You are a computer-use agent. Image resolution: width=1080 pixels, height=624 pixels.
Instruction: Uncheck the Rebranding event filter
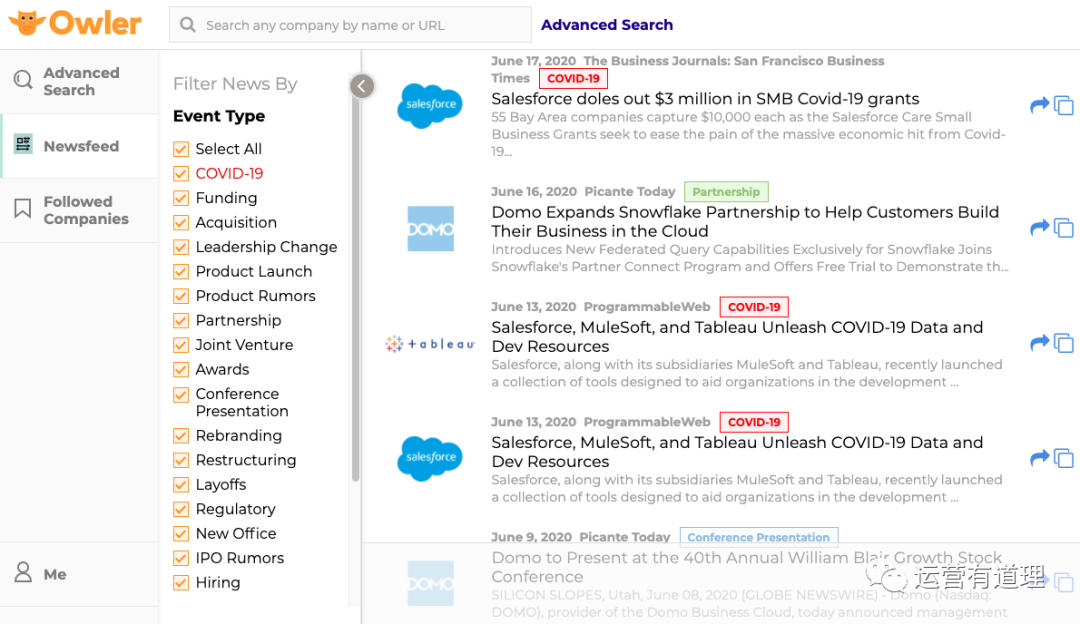(x=181, y=436)
